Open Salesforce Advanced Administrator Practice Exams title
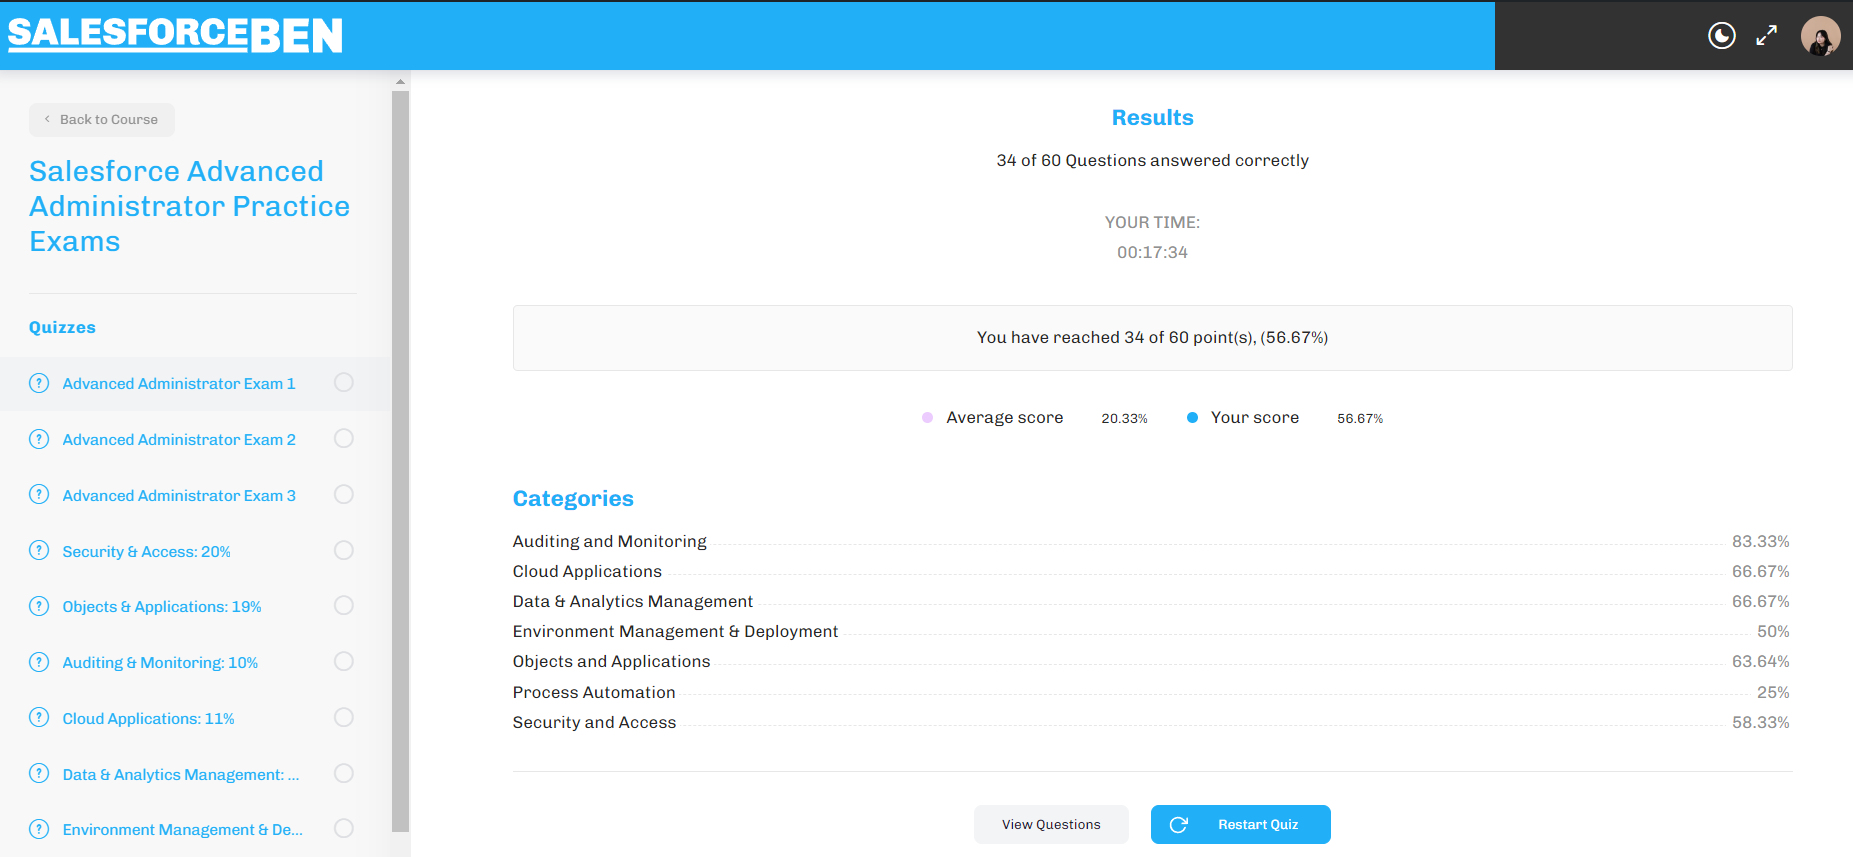Viewport: 1853px width, 857px height. point(190,206)
